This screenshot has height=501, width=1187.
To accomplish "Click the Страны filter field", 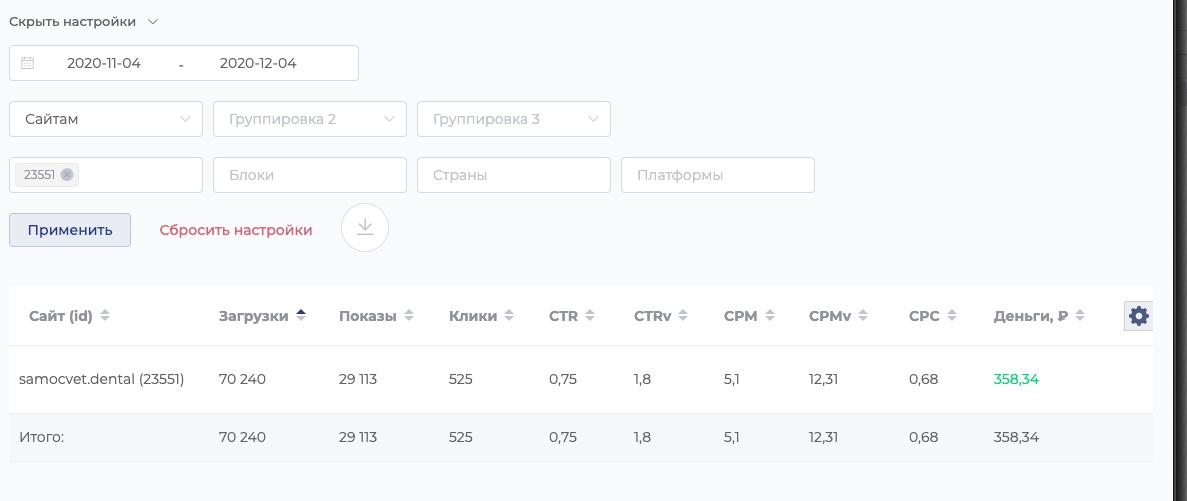I will coord(514,175).
